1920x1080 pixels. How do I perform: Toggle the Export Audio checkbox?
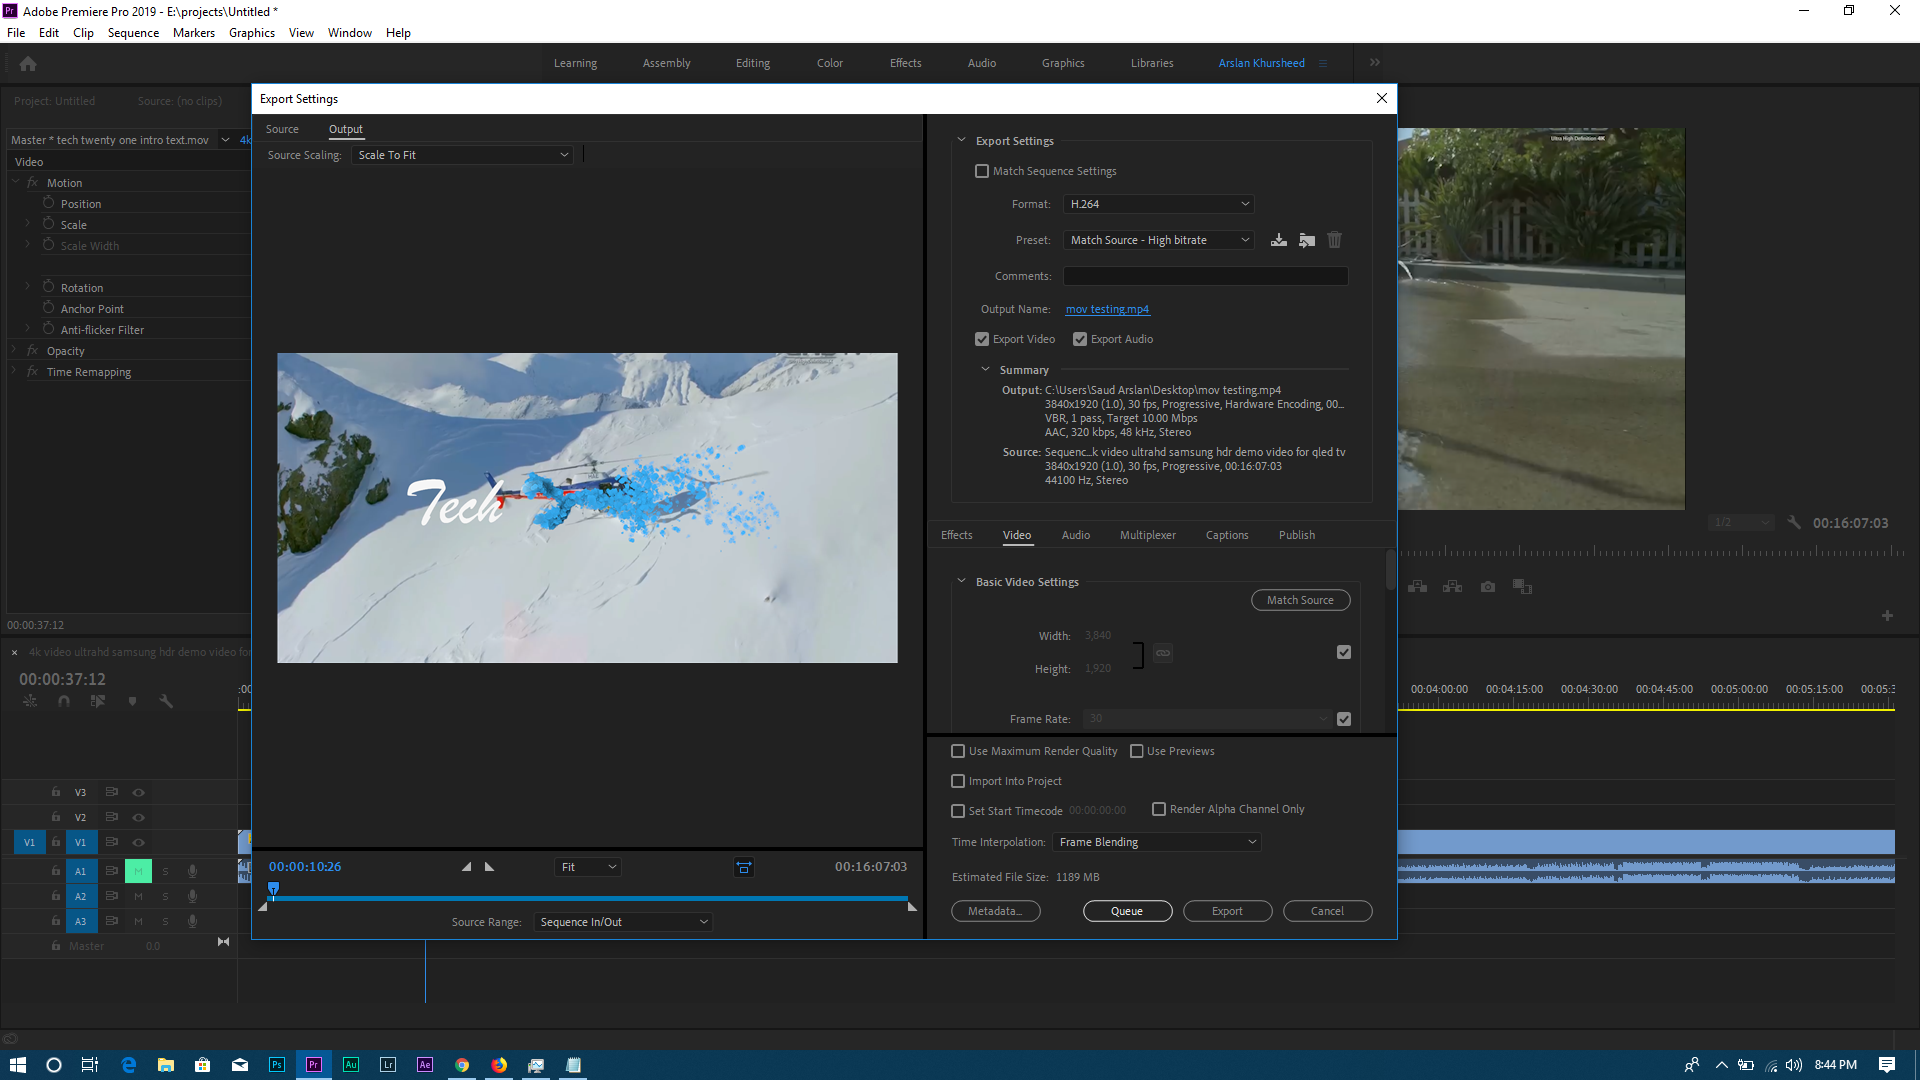pyautogui.click(x=1080, y=339)
